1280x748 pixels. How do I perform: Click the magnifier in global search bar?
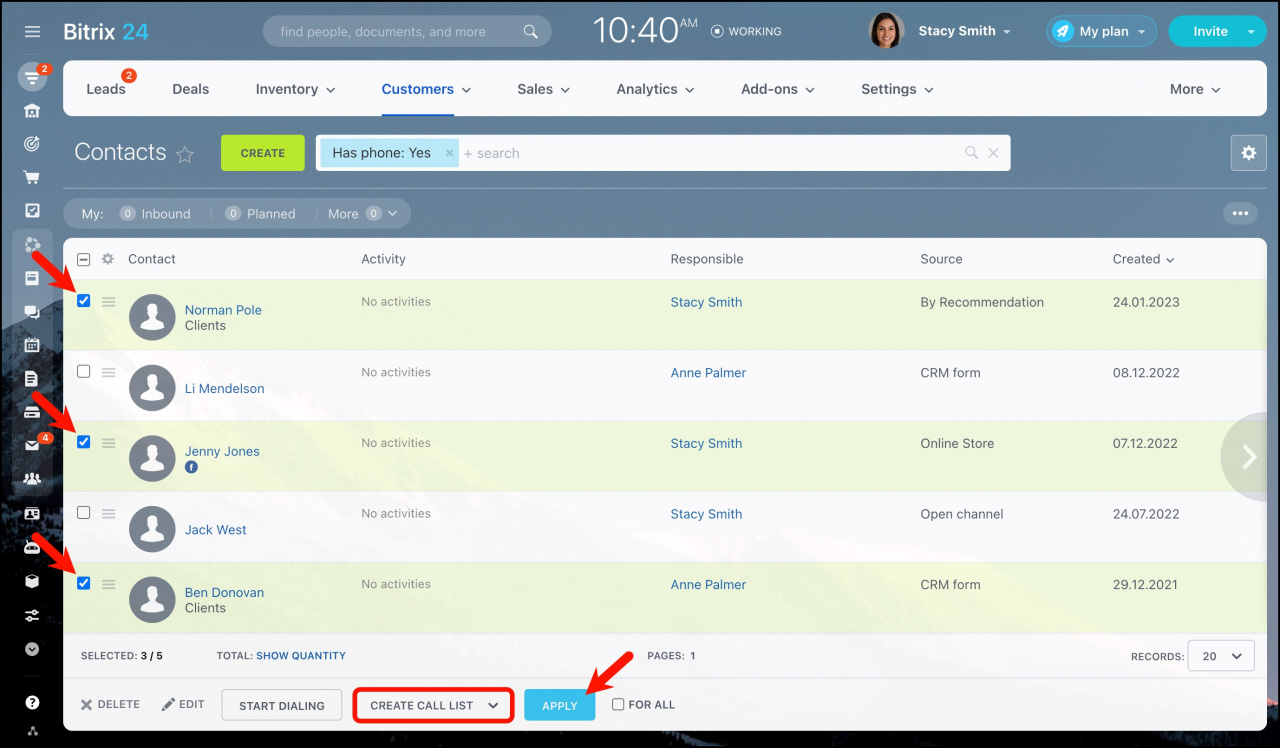tap(530, 32)
